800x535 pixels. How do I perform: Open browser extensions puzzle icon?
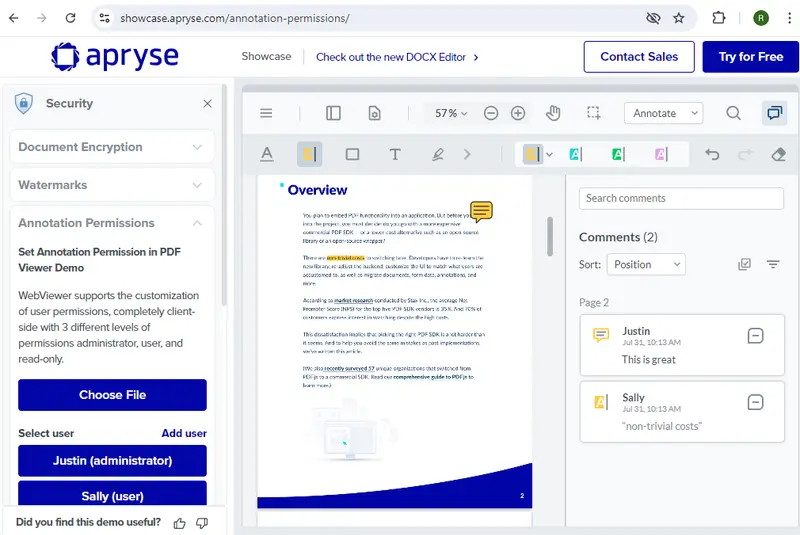[719, 18]
